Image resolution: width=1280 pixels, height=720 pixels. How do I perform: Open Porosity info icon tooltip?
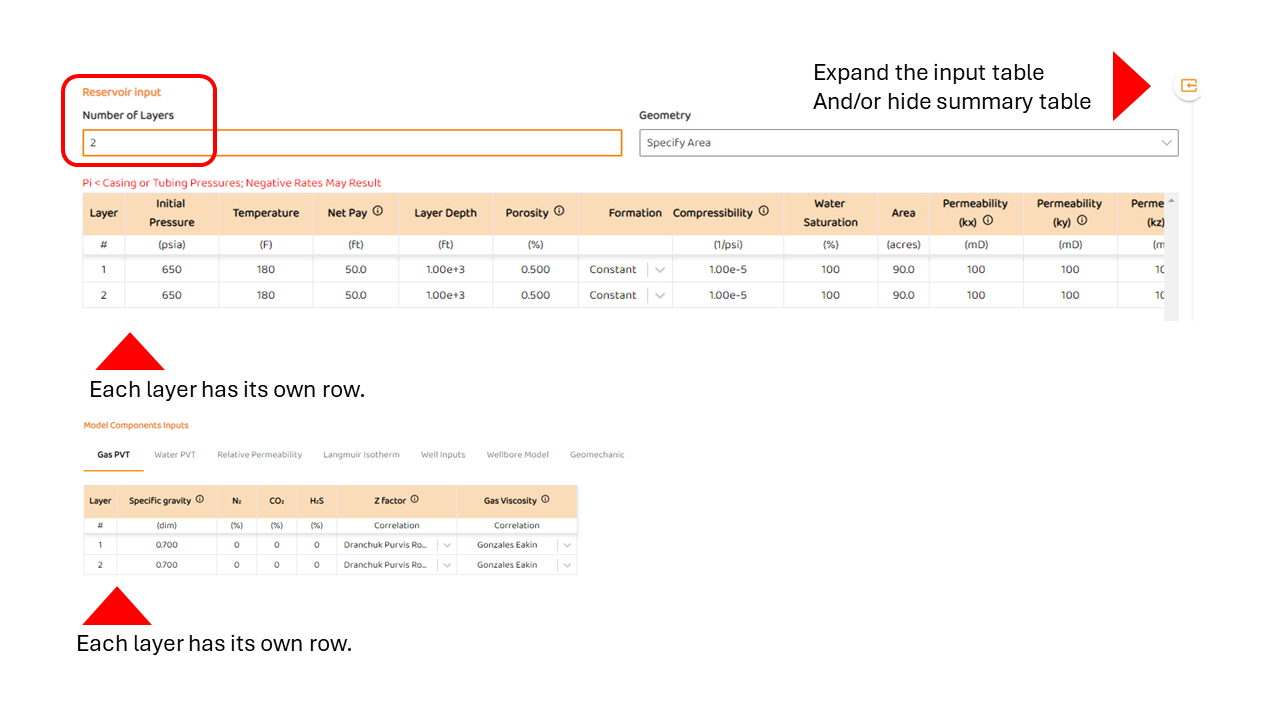click(559, 212)
